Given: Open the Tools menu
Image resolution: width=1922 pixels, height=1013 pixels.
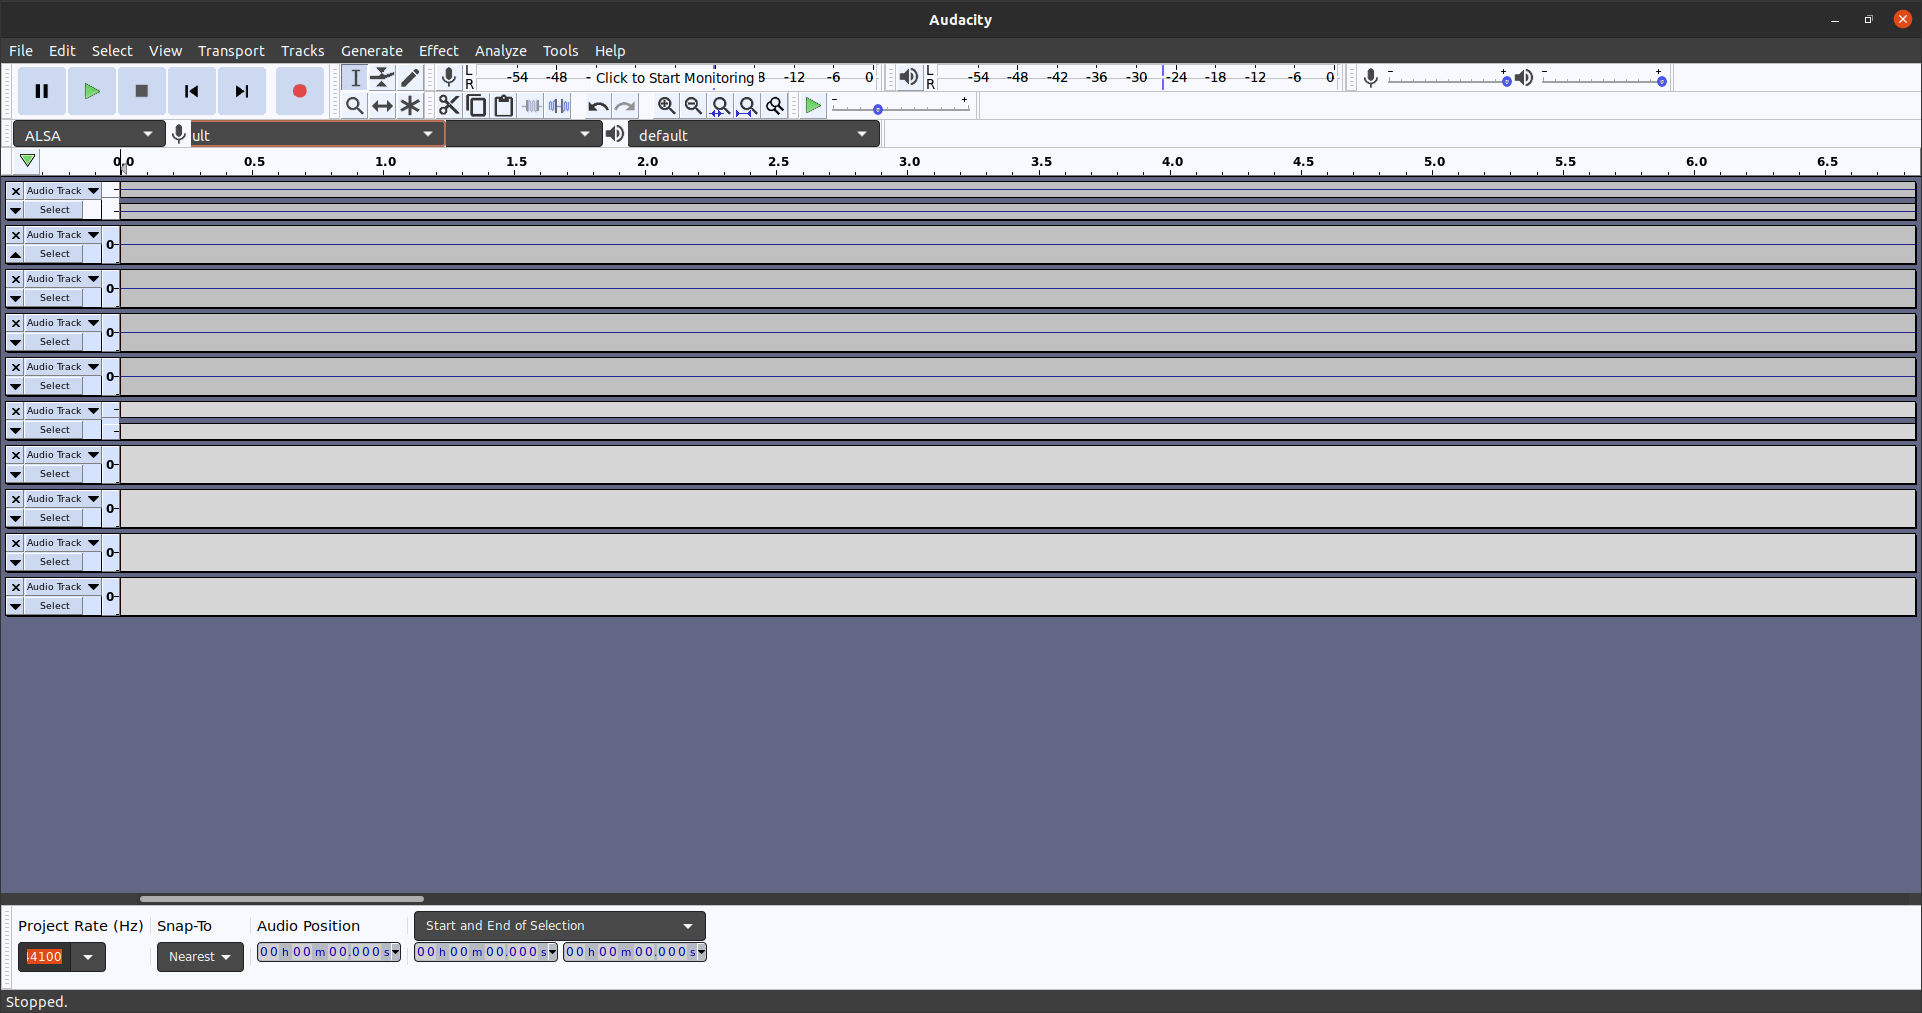Looking at the screenshot, I should [x=560, y=51].
